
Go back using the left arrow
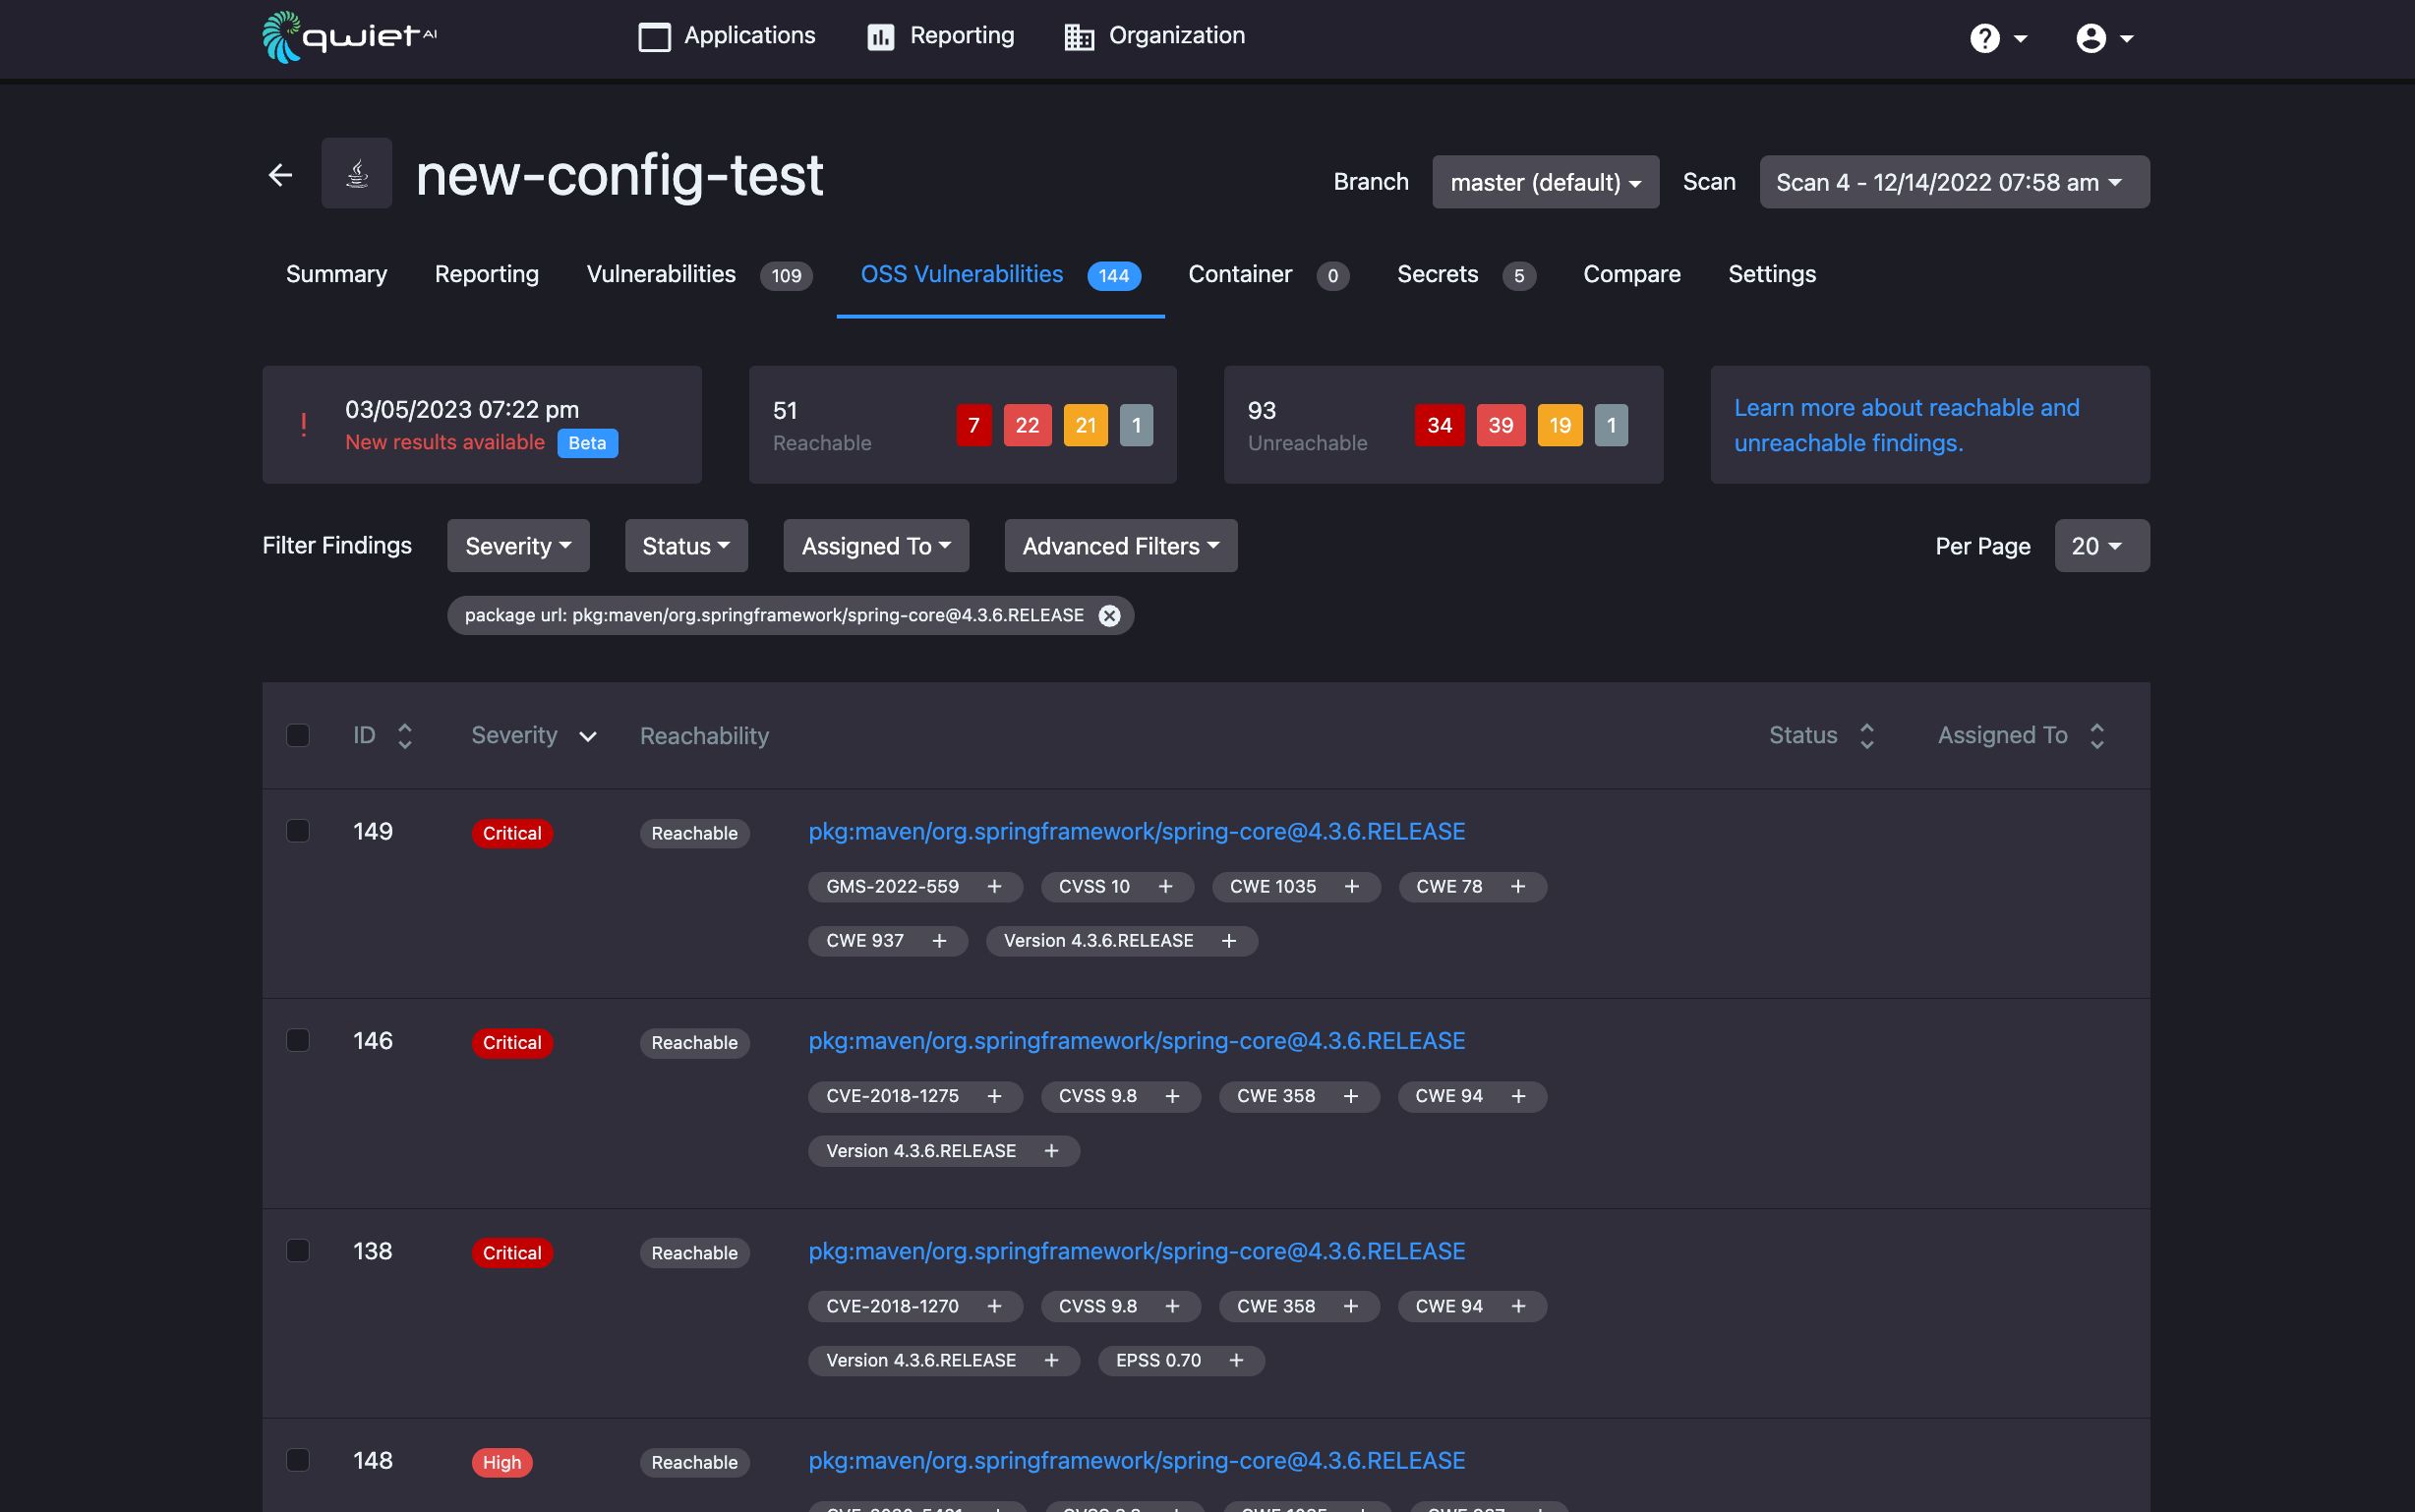[x=280, y=175]
